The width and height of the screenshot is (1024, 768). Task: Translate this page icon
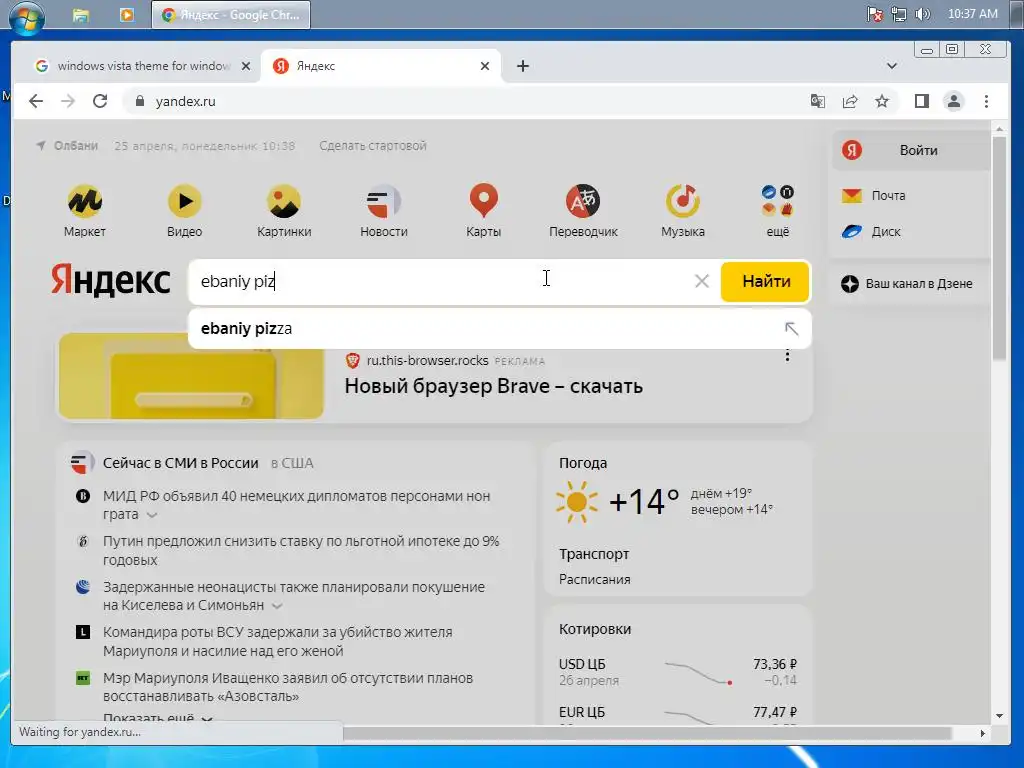click(x=818, y=101)
